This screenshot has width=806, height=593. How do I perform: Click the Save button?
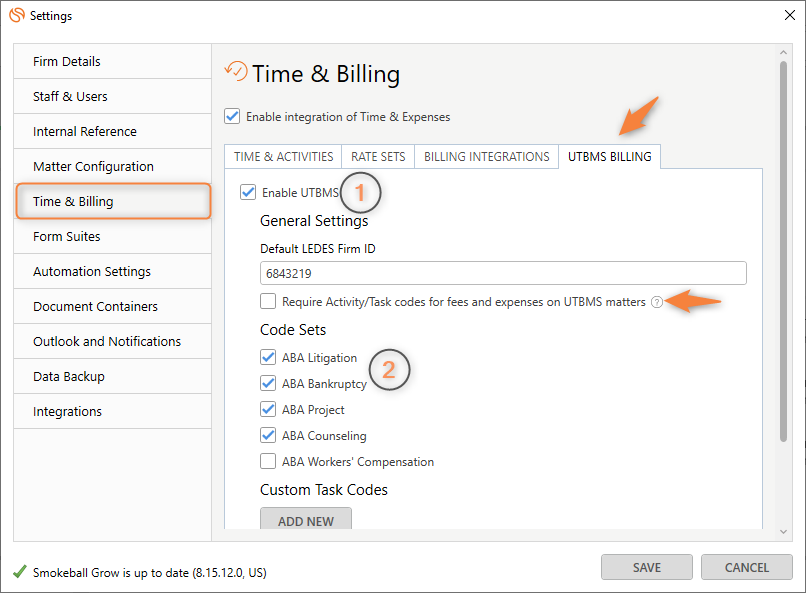[647, 567]
